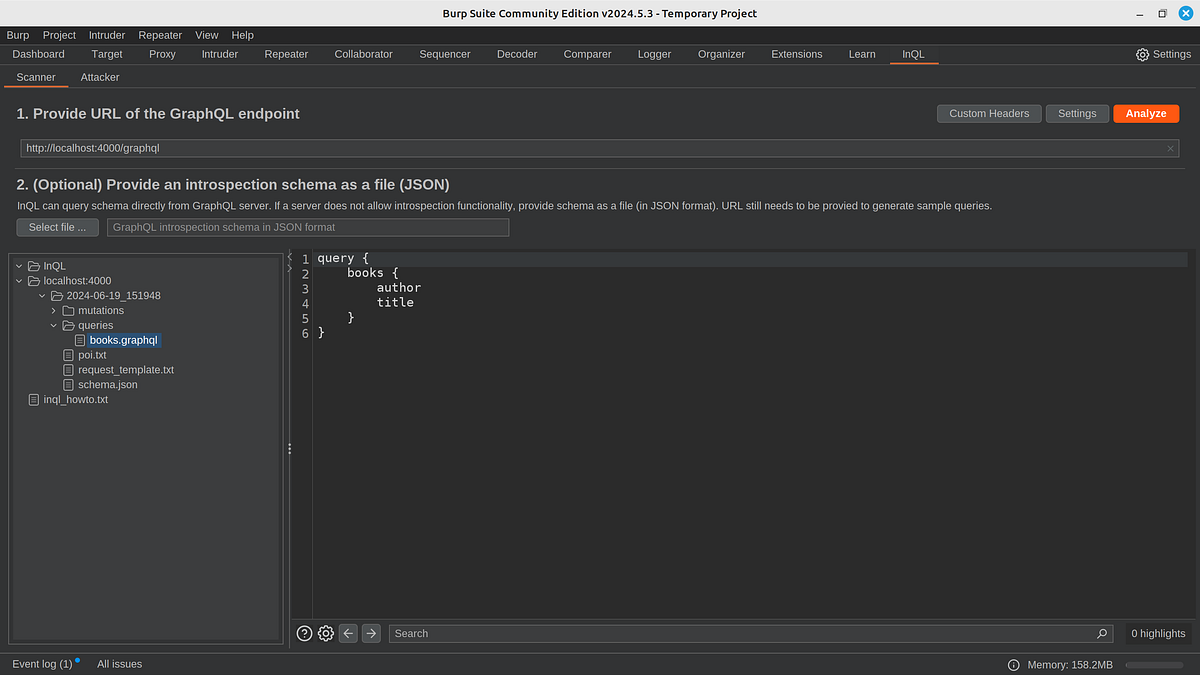The width and height of the screenshot is (1200, 675).
Task: Switch to the Proxy tab
Action: 162,54
